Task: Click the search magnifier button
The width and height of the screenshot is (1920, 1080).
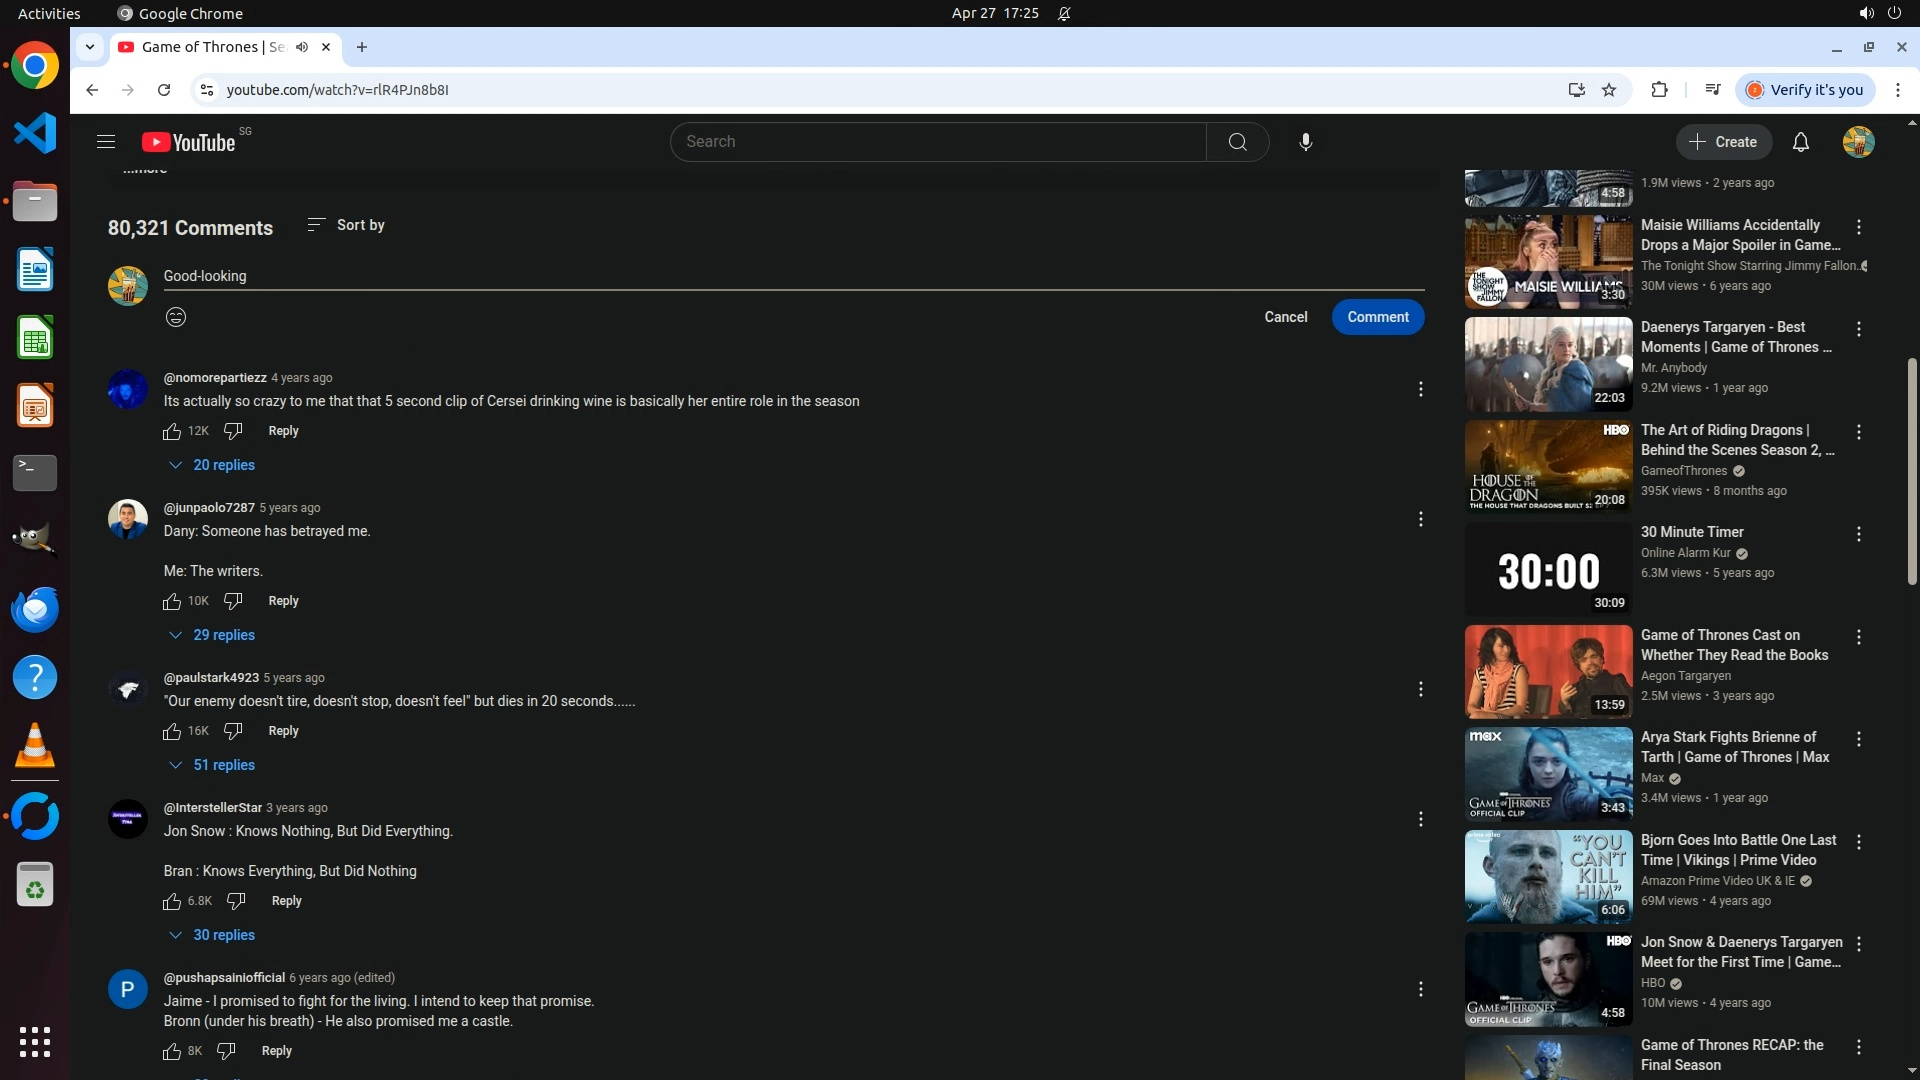Action: point(1237,142)
